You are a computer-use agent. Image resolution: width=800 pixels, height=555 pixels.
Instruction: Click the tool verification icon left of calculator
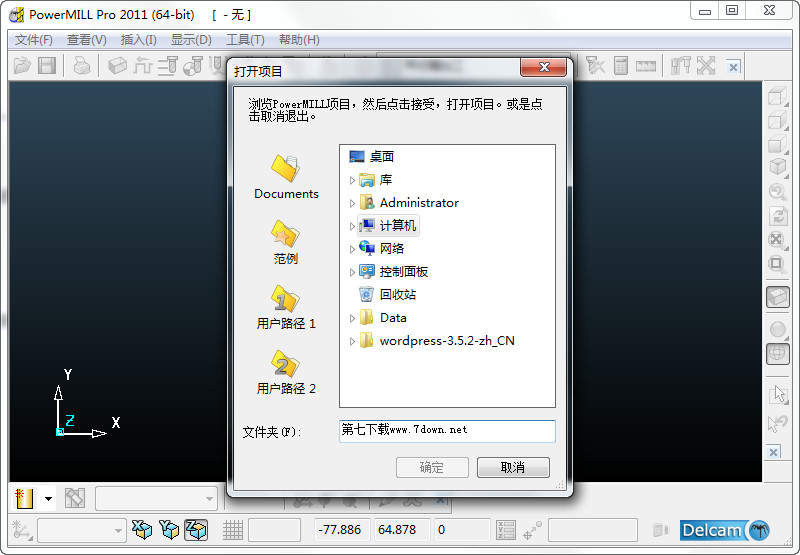tap(595, 66)
